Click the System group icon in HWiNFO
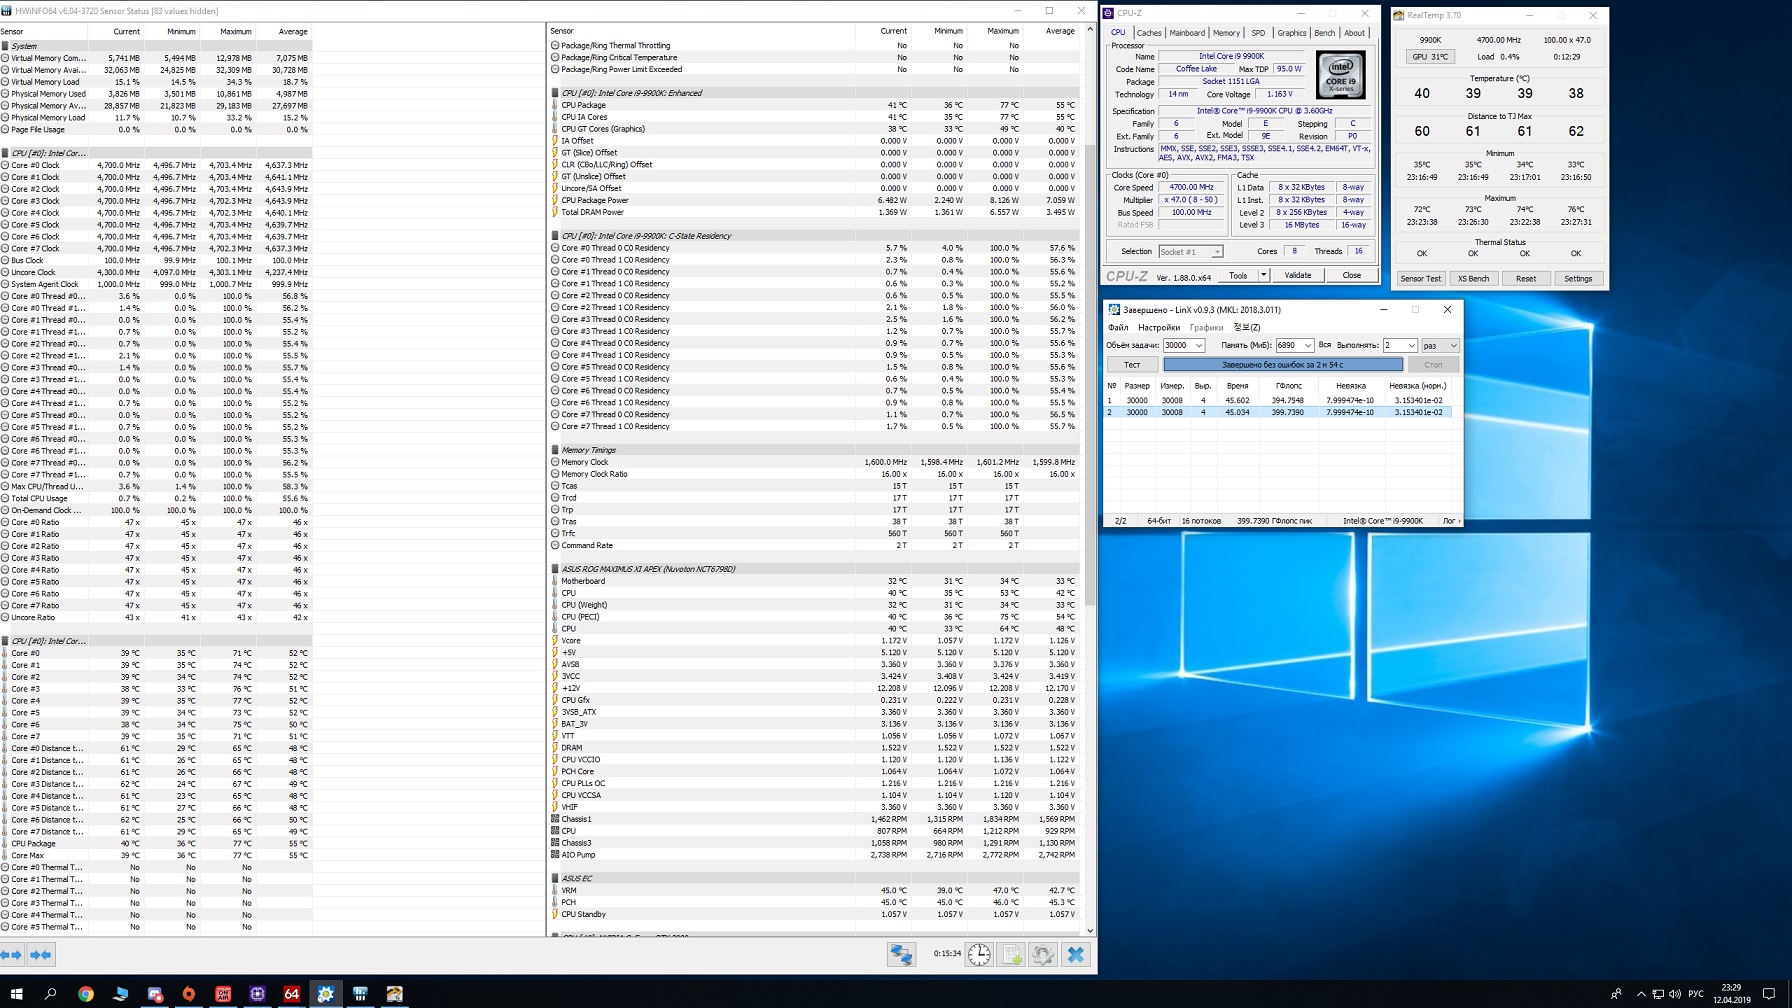 coord(5,46)
